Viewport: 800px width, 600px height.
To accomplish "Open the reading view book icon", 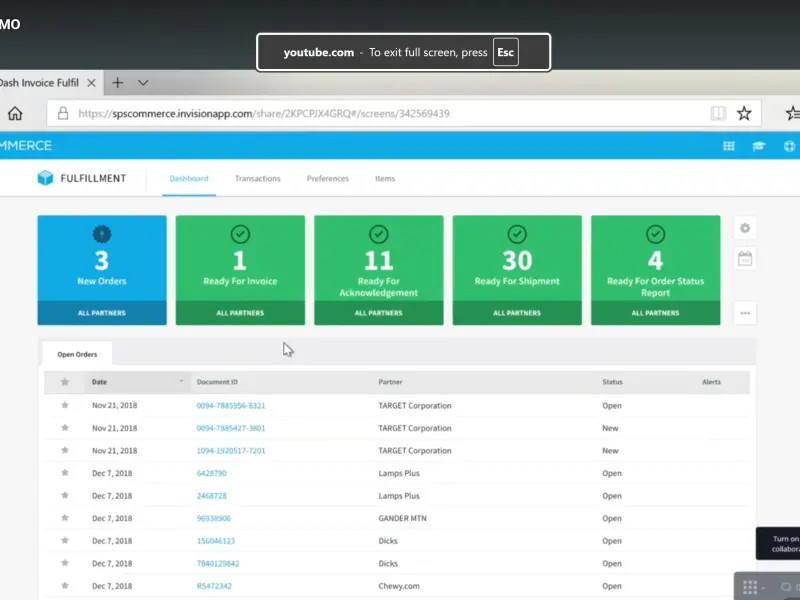I will [718, 113].
